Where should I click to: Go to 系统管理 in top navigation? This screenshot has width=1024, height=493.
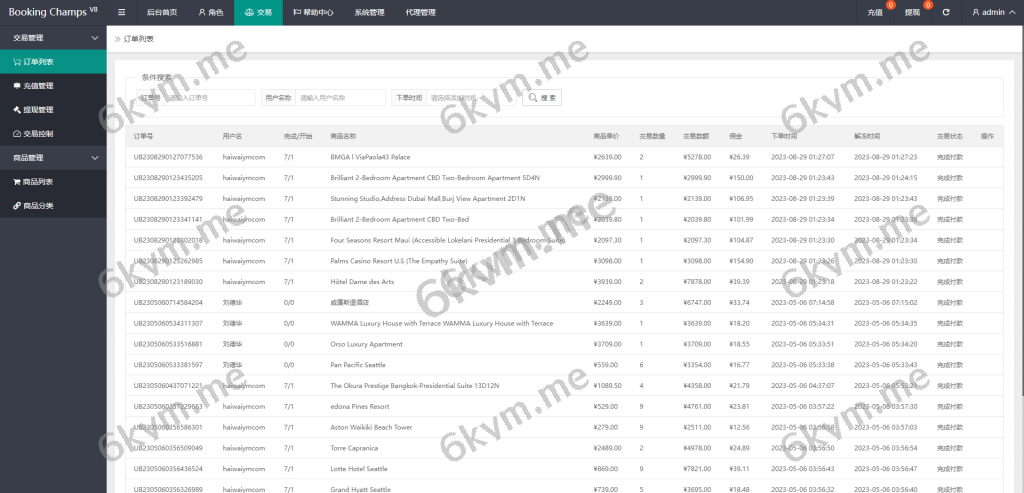[x=369, y=12]
